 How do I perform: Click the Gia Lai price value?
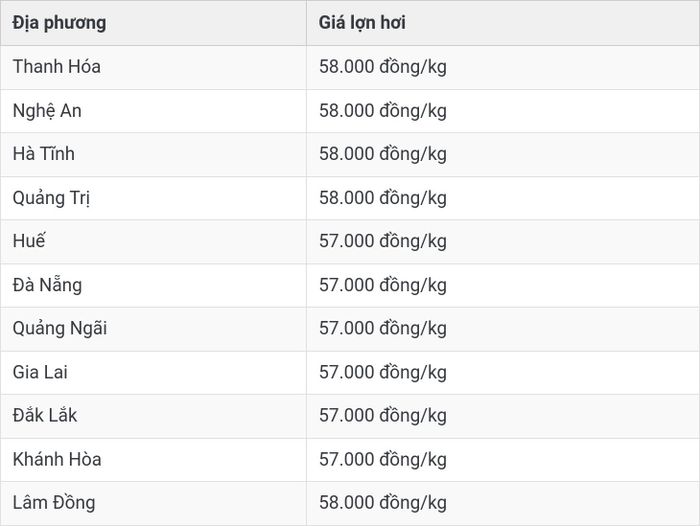pos(383,372)
